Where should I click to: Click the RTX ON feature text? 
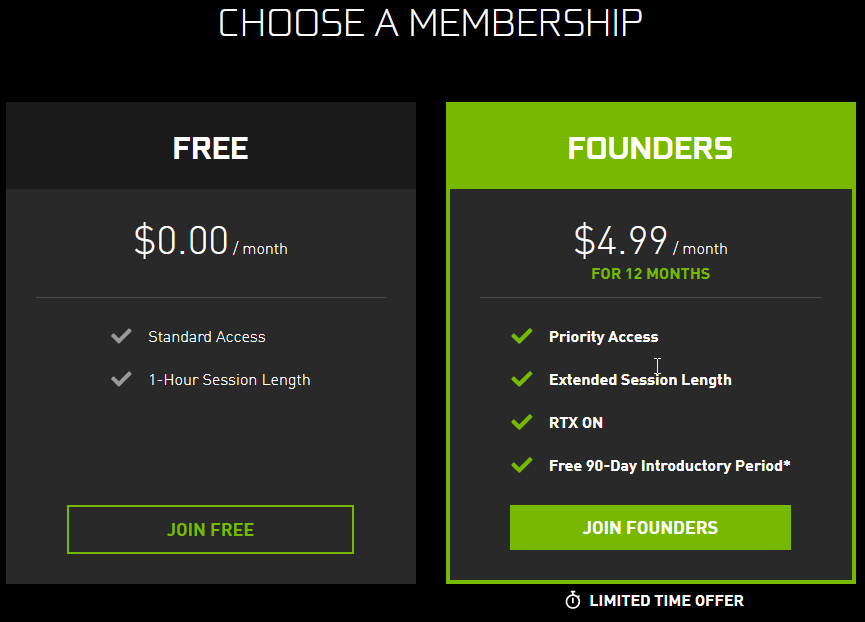[x=575, y=423]
